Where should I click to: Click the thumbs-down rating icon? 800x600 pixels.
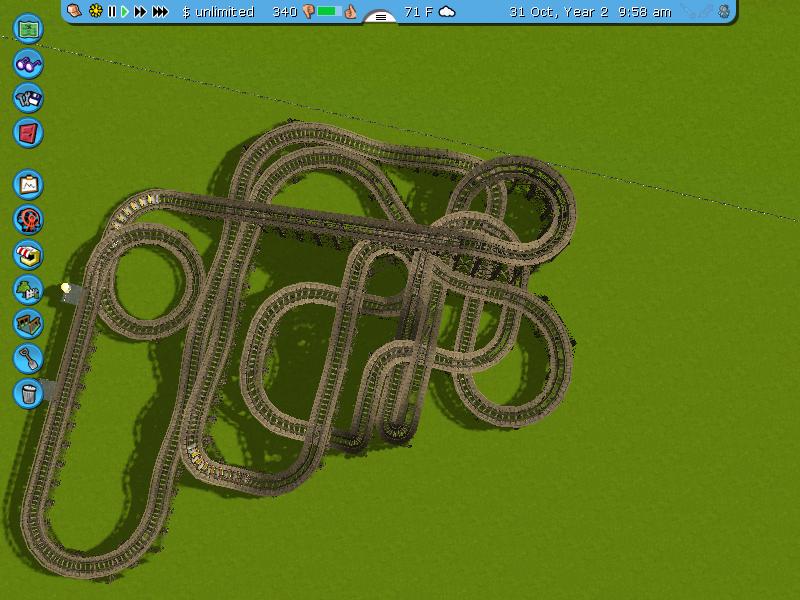click(308, 12)
